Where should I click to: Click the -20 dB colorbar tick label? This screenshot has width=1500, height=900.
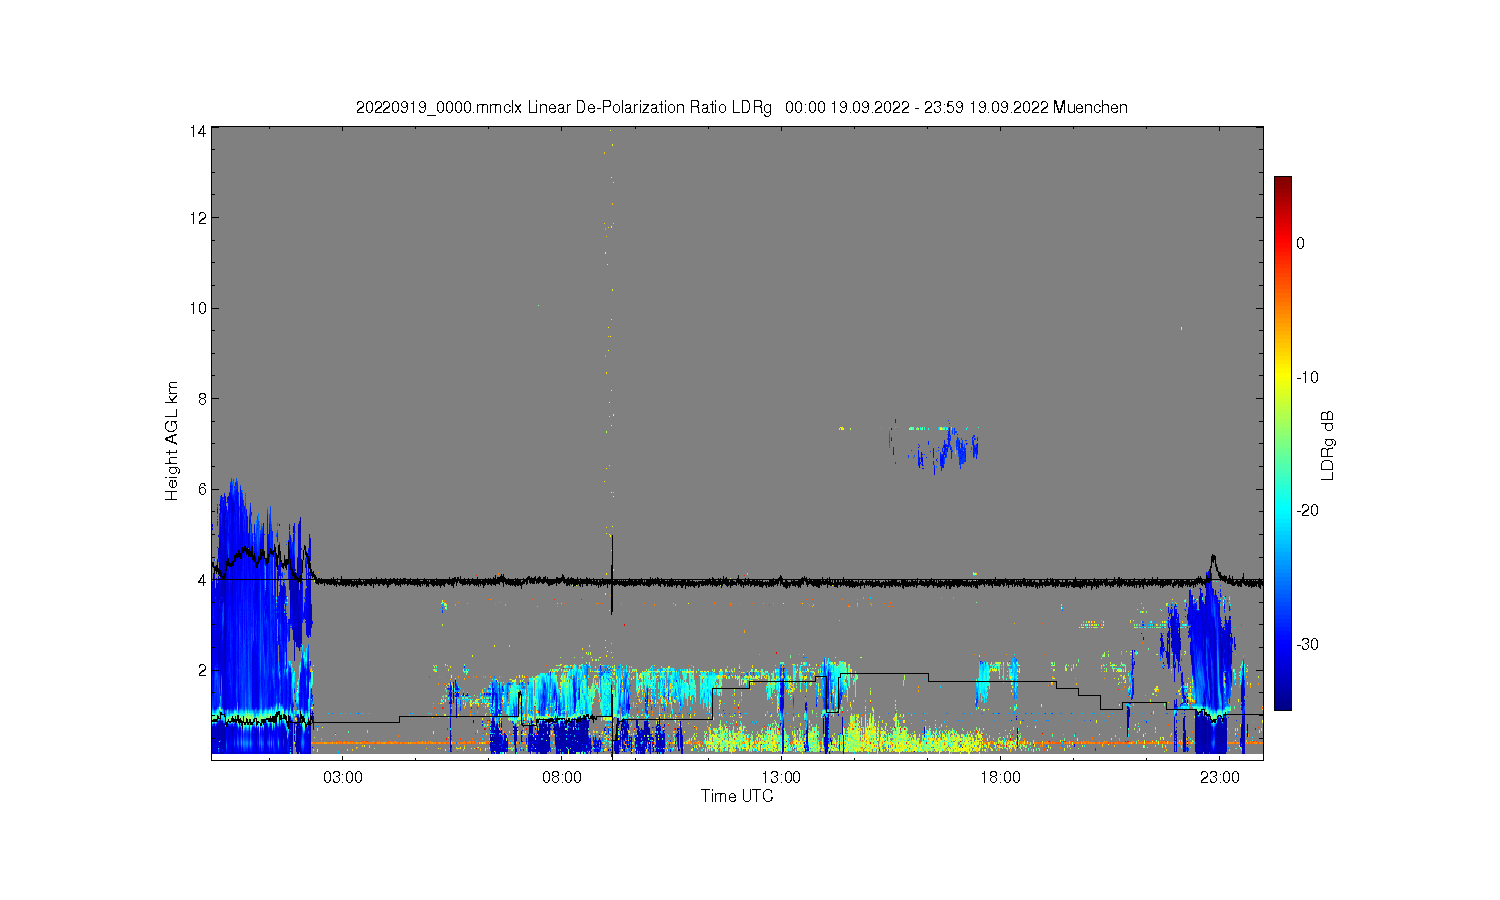1308,510
